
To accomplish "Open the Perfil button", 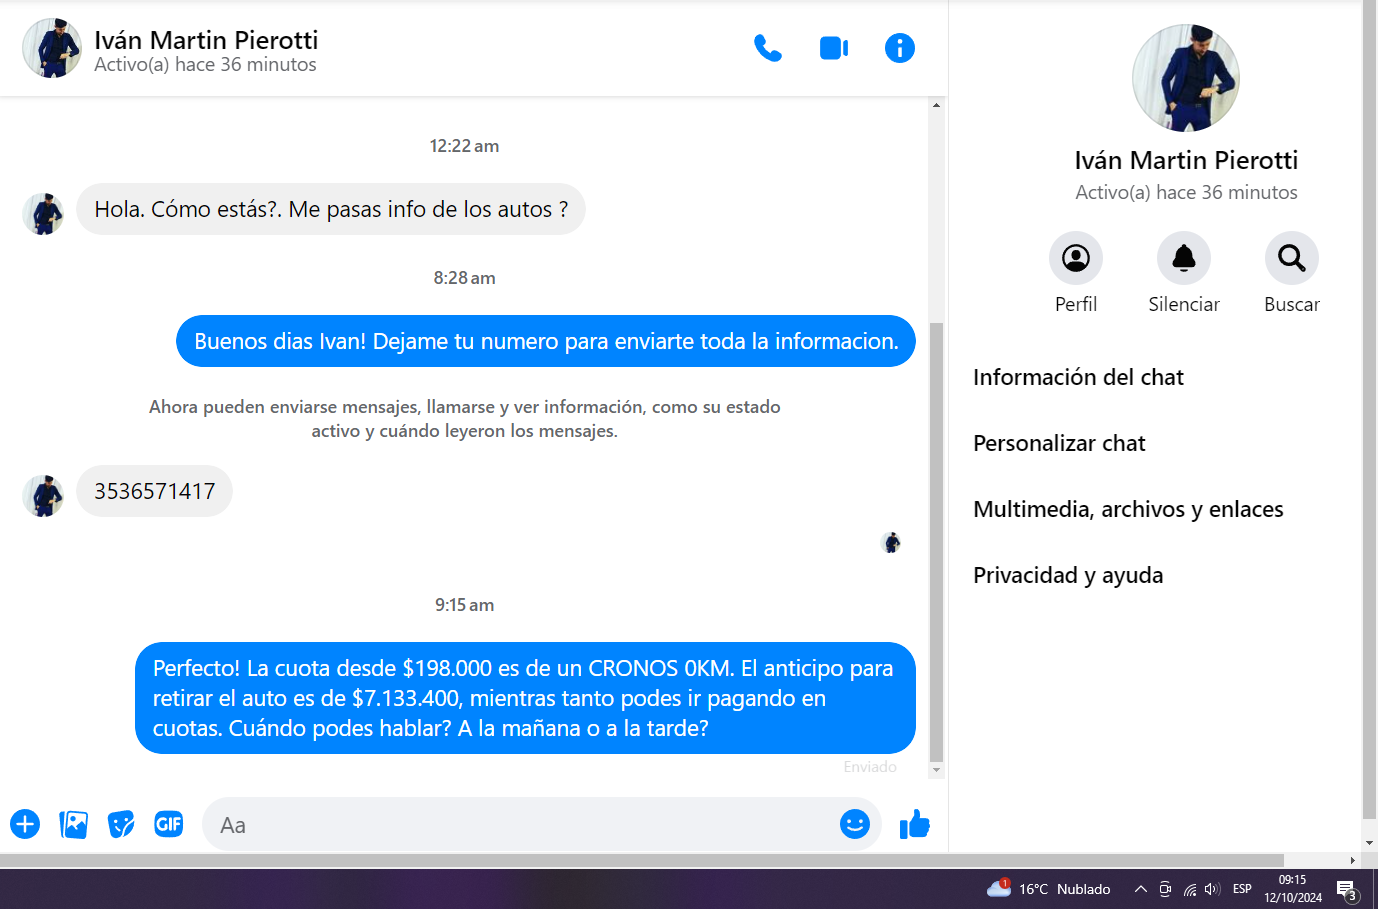I will (1075, 259).
